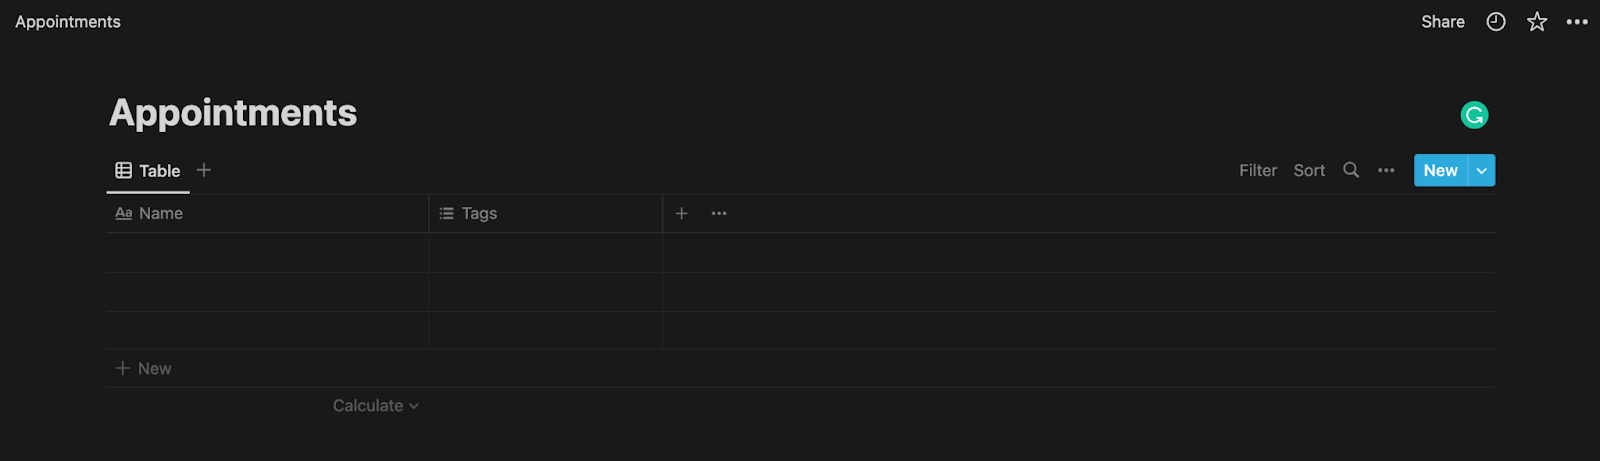1600x461 pixels.
Task: Expand the Calculate dropdown
Action: (376, 405)
